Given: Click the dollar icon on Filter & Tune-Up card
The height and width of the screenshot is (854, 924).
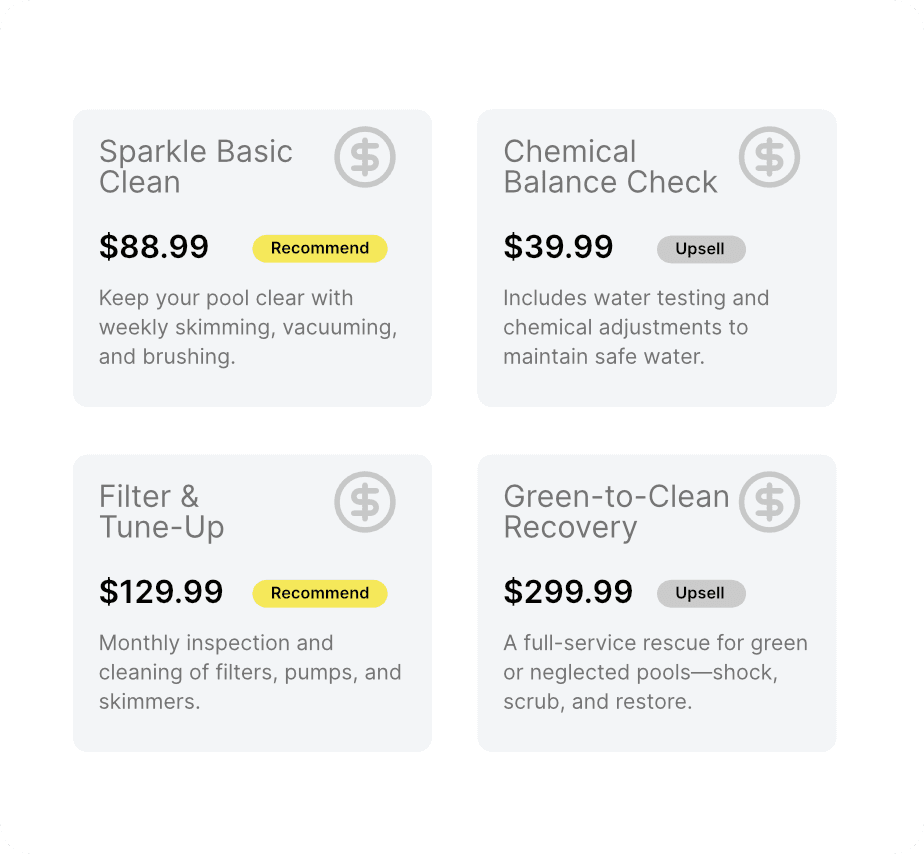Looking at the screenshot, I should pos(365,502).
